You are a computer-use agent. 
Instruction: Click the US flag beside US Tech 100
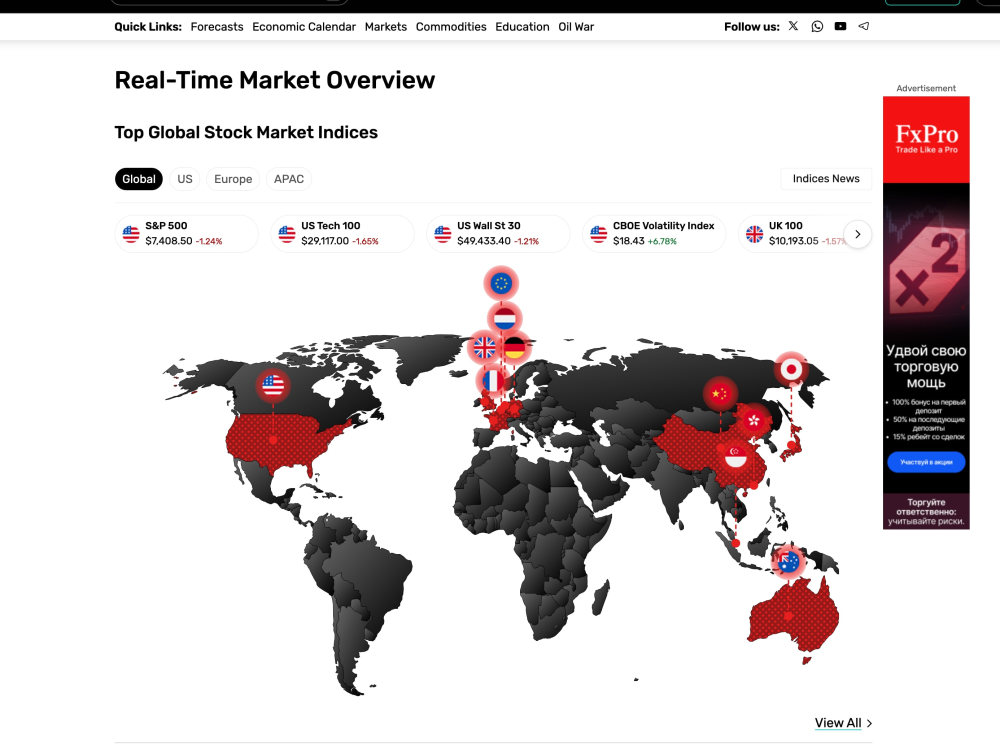click(x=287, y=234)
